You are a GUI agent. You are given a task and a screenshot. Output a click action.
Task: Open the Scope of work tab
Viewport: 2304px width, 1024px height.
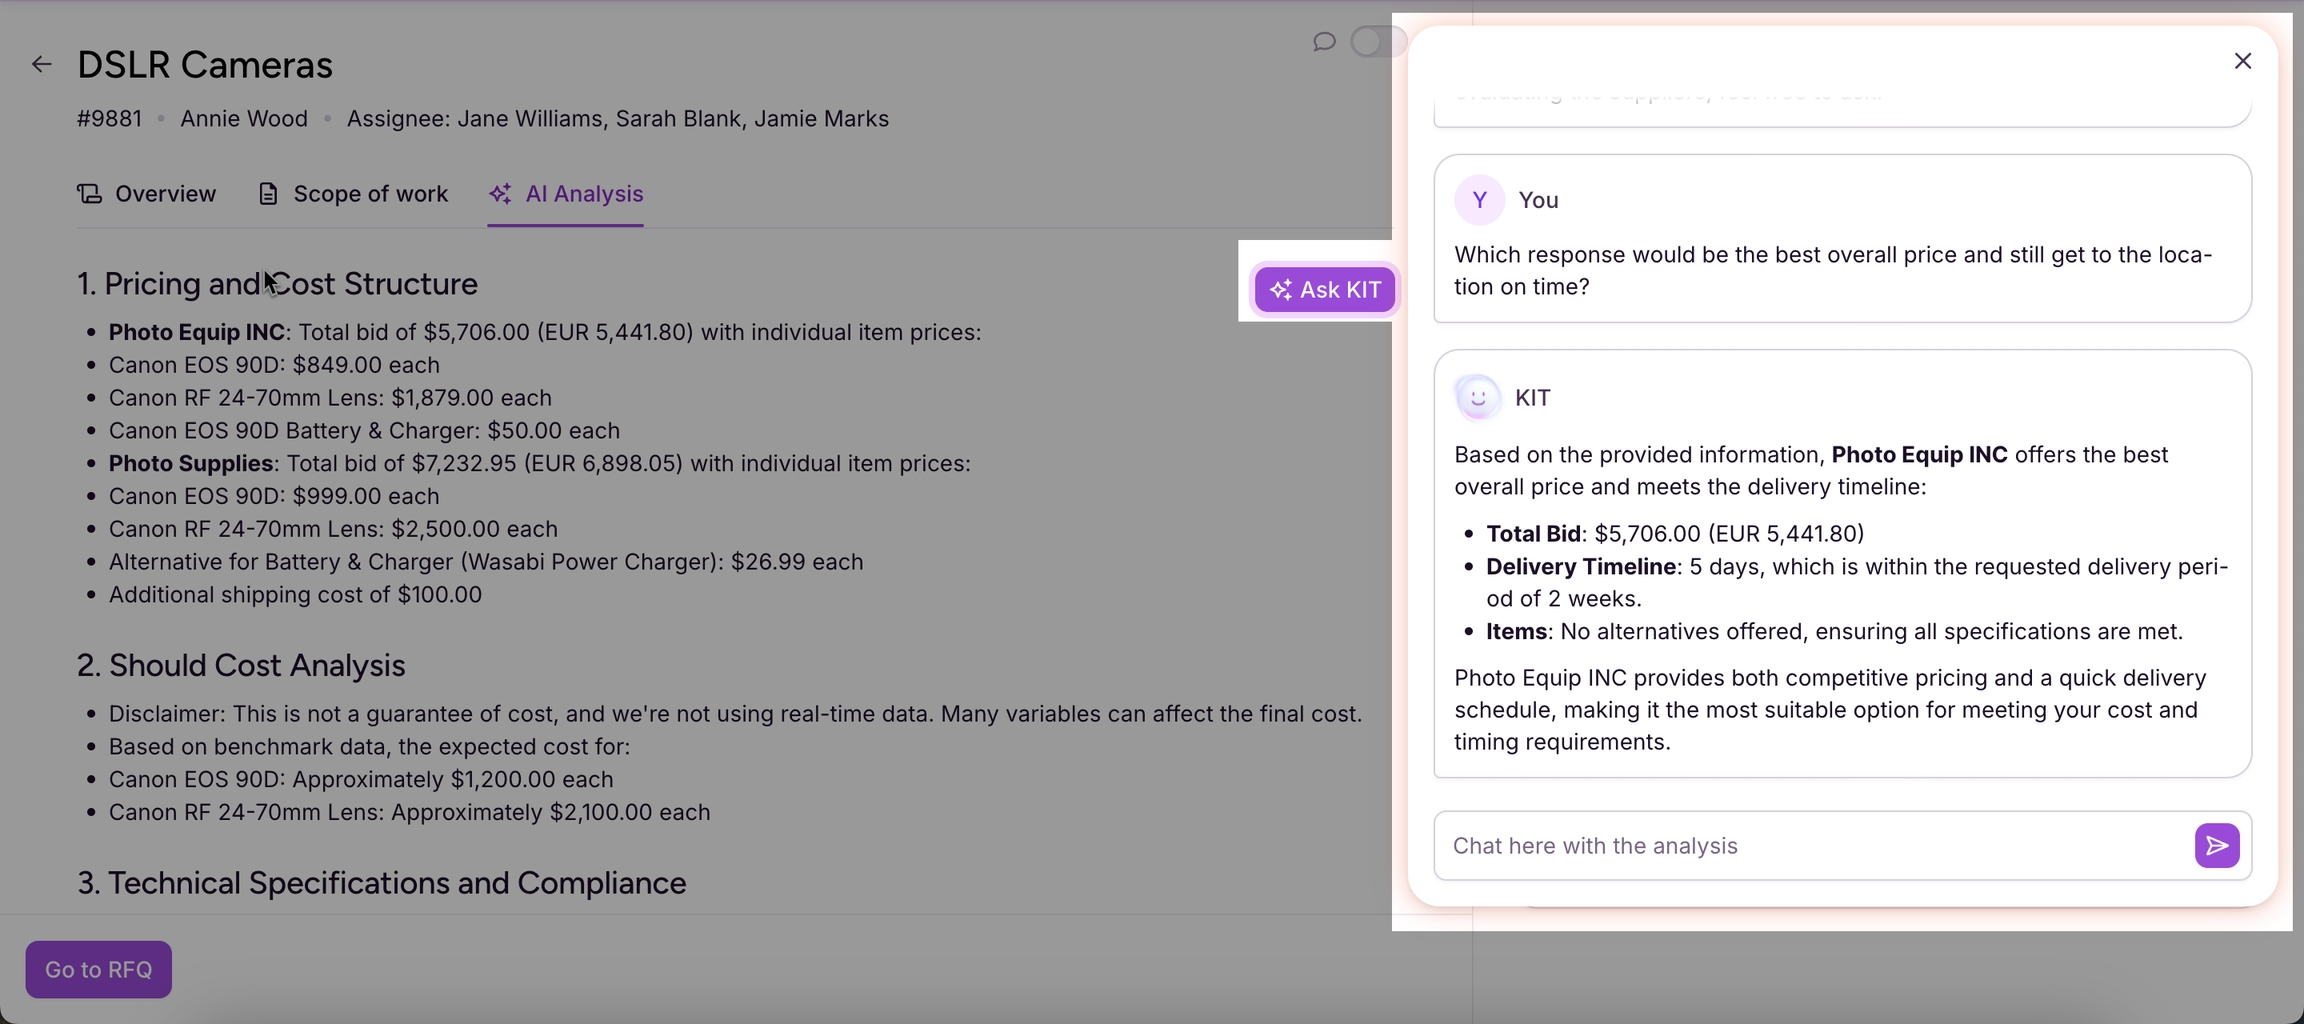coord(353,194)
